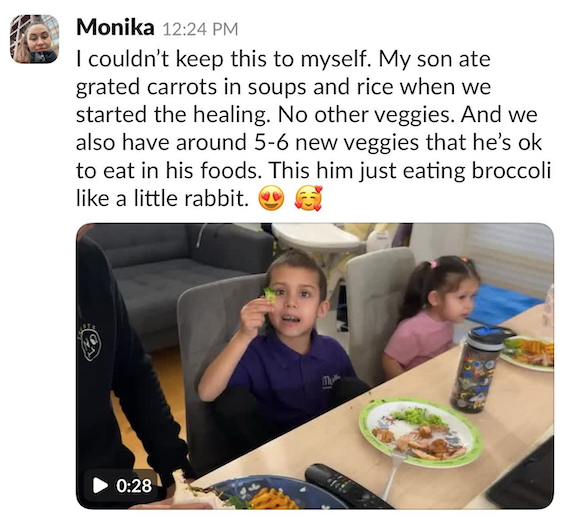
Task: Open Monika's profile avatar picture
Action: click(34, 39)
